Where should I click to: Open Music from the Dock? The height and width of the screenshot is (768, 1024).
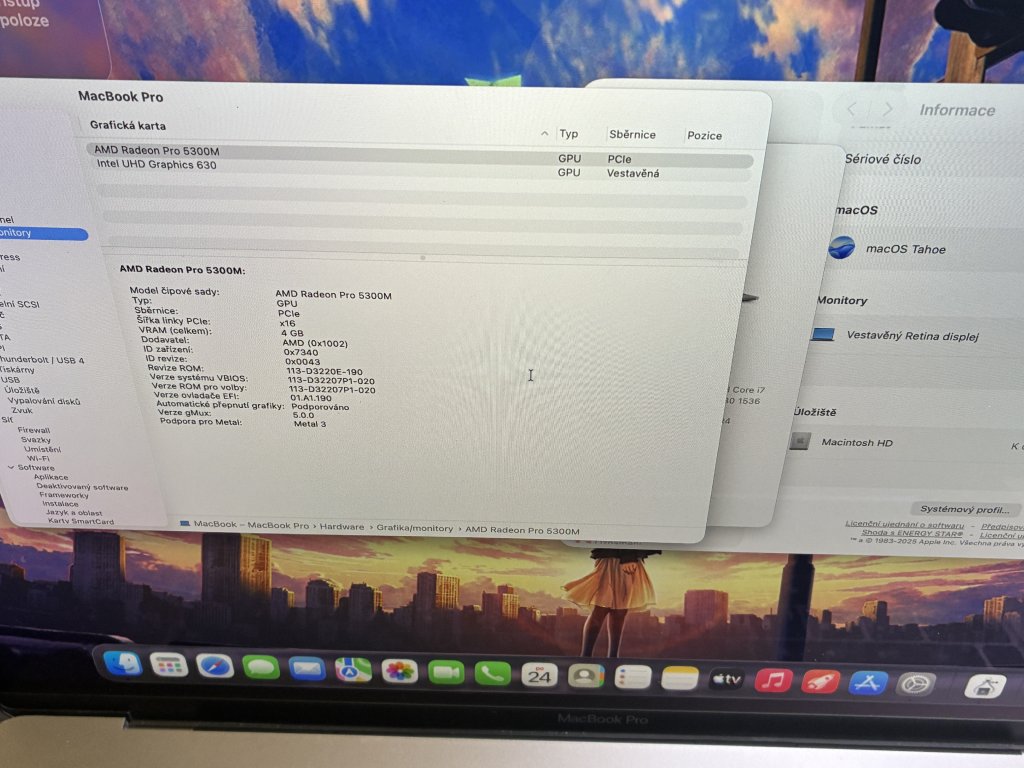click(x=773, y=681)
